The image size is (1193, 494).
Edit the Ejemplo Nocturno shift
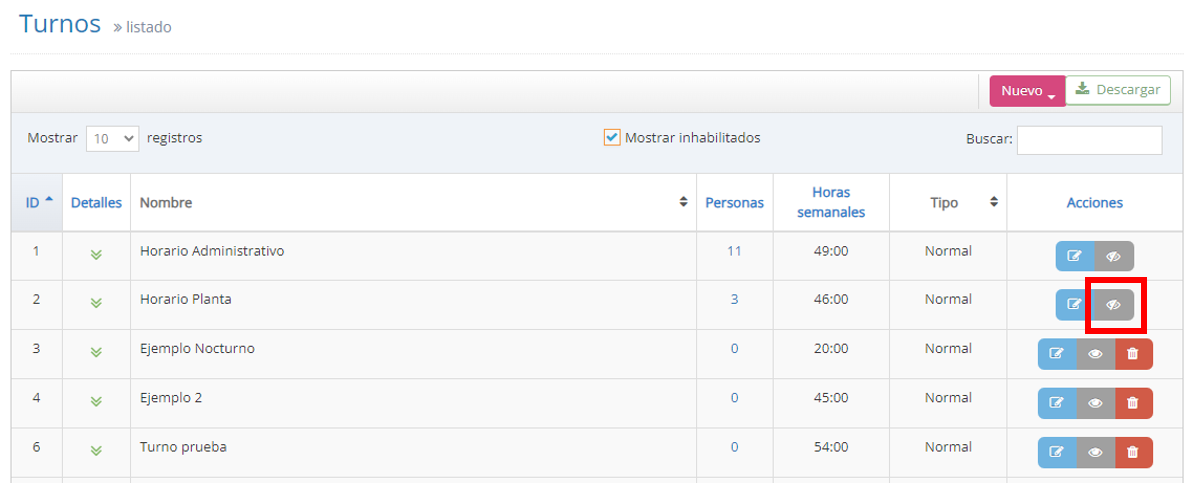point(1057,354)
